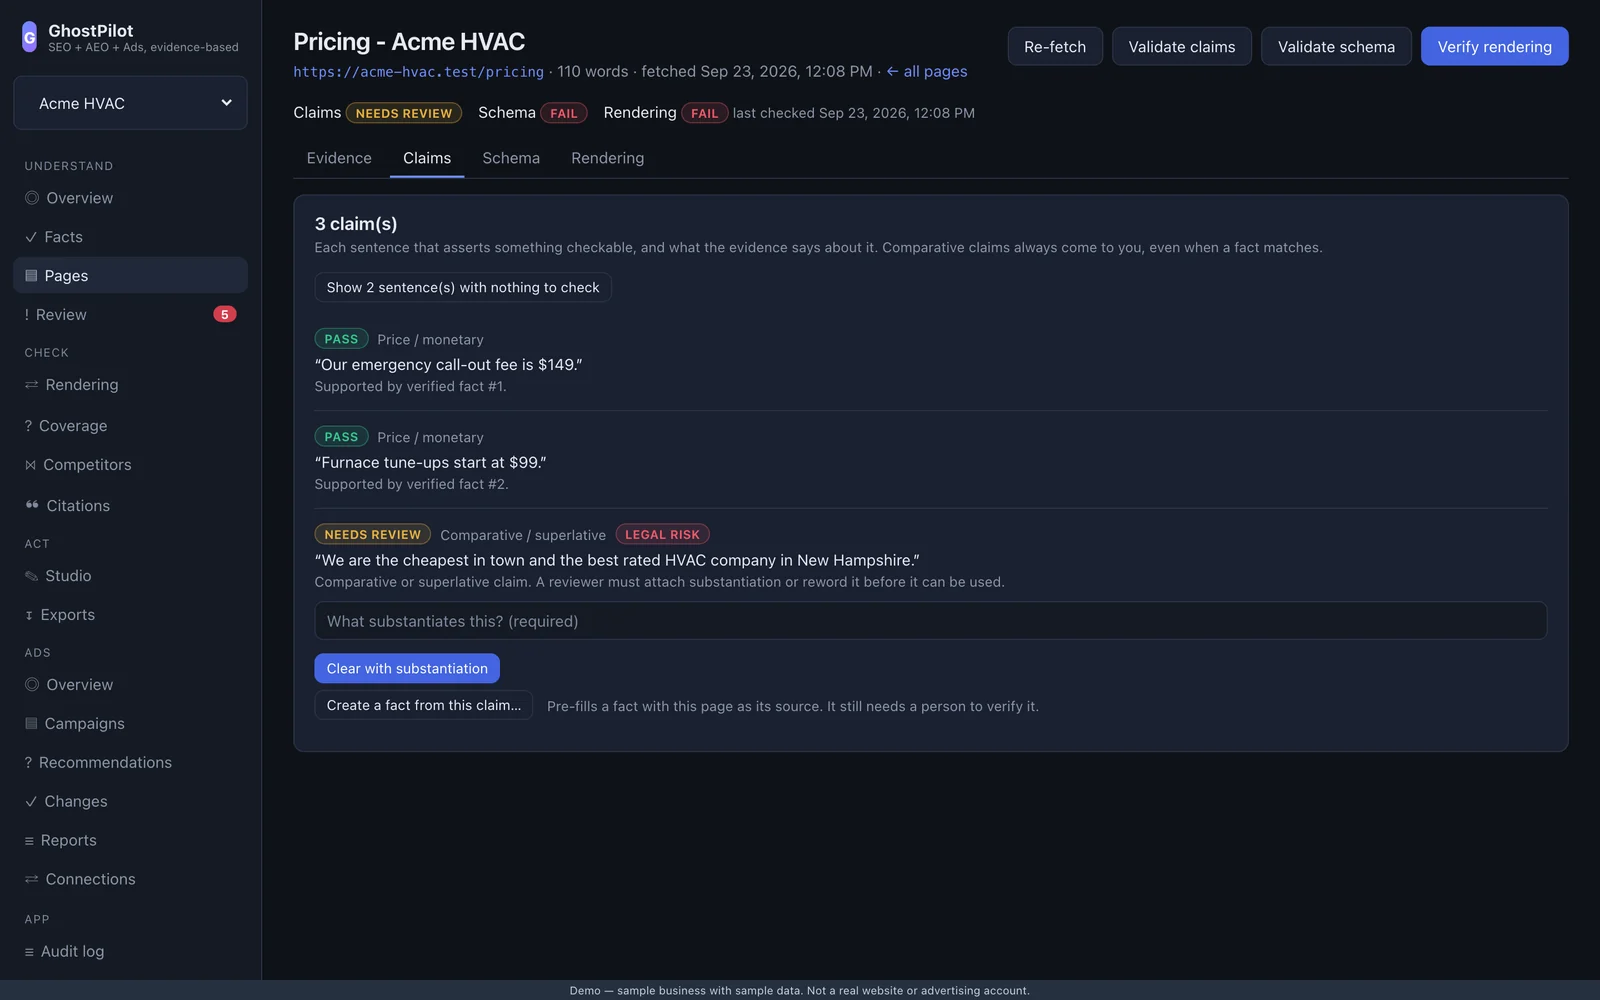The image size is (1600, 1000).
Task: Click the Rendering FAIL status badge
Action: point(705,113)
